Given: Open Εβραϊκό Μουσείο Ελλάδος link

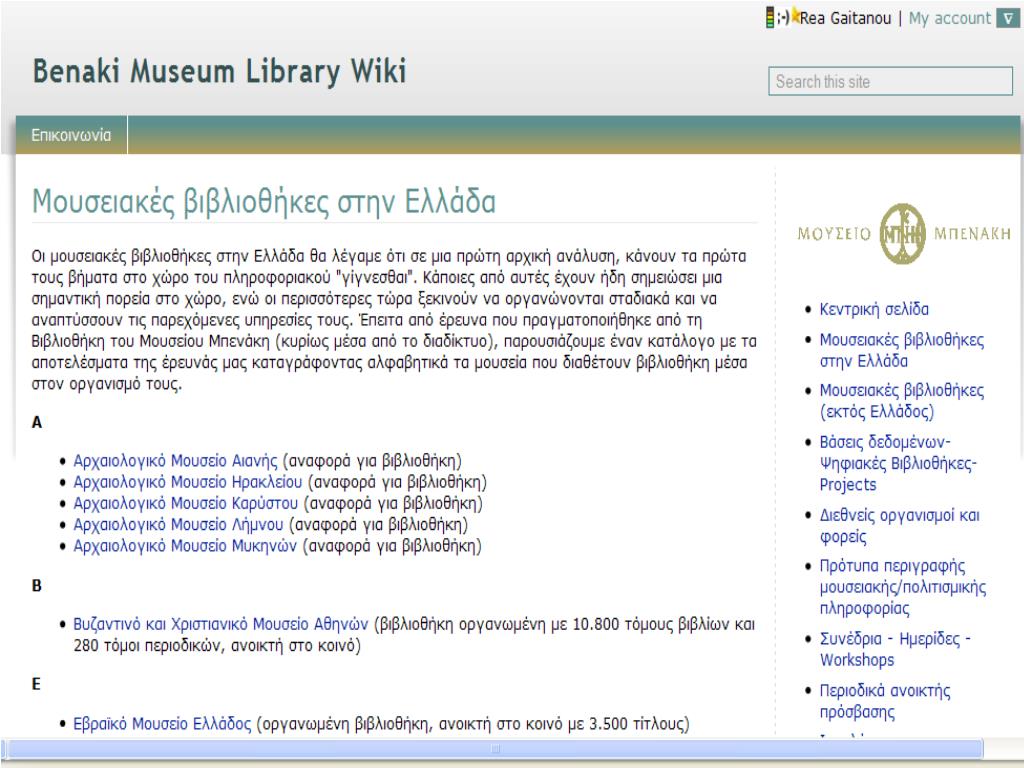Looking at the screenshot, I should (x=162, y=724).
